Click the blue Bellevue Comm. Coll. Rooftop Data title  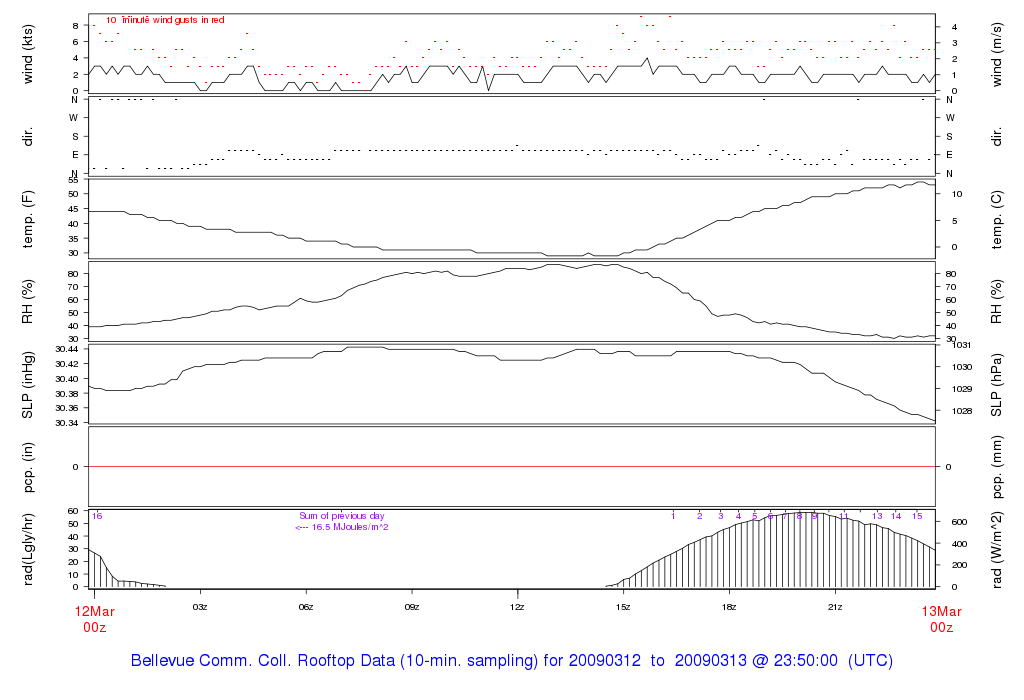pos(511,660)
